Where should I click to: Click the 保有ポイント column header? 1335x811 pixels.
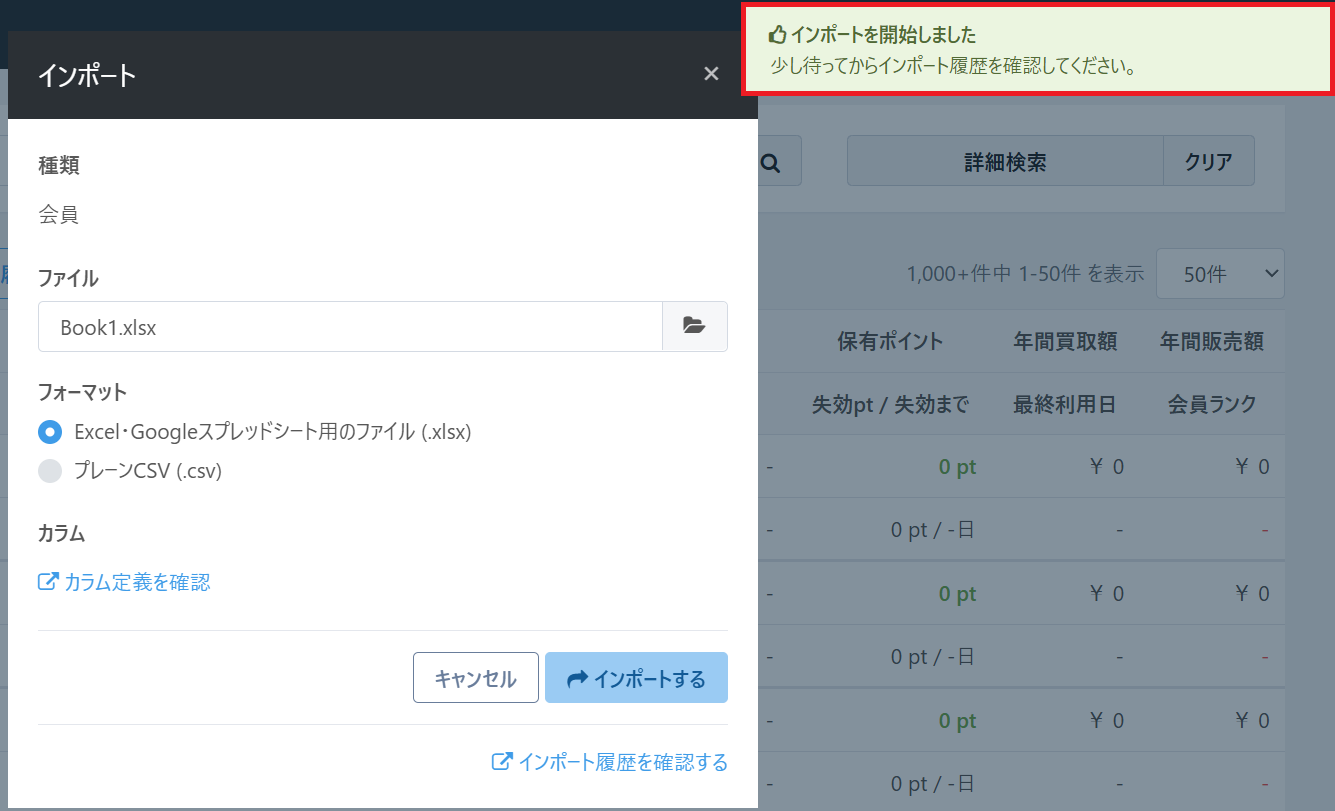tap(890, 341)
